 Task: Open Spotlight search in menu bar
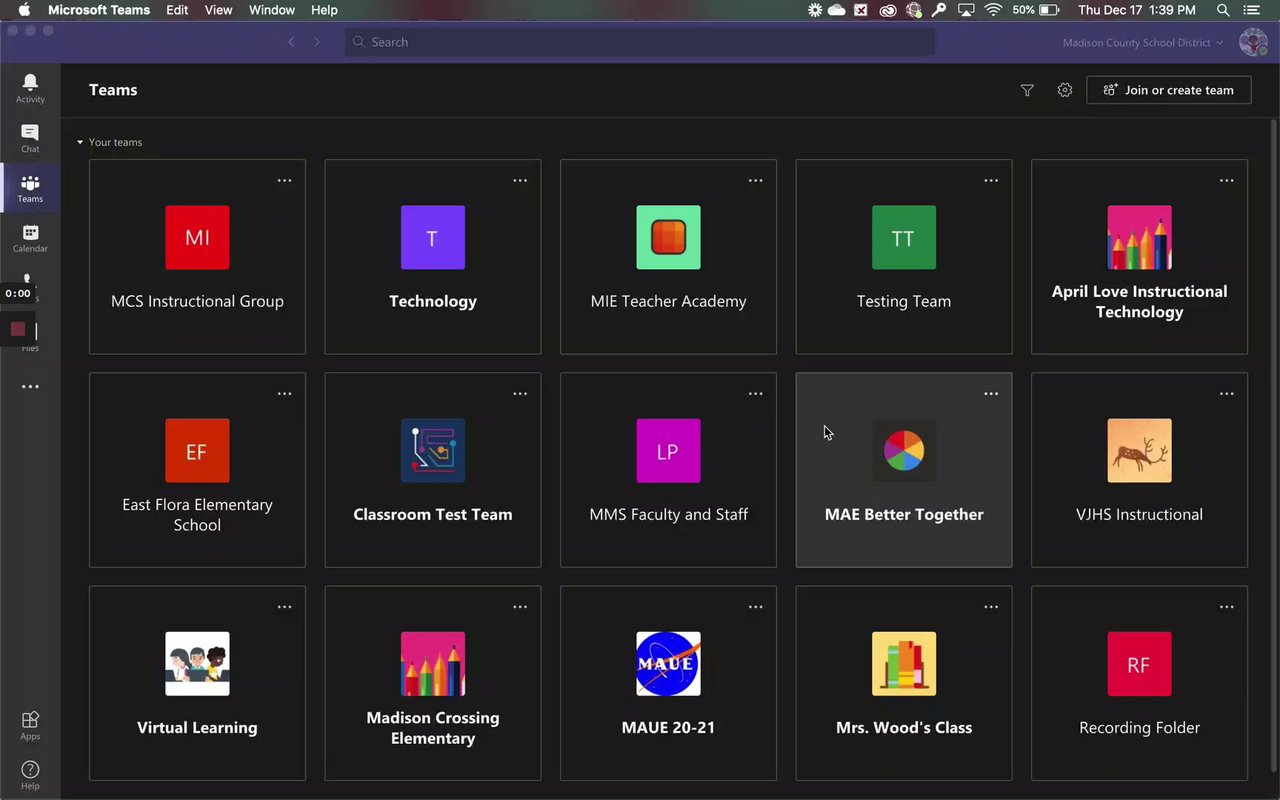[1223, 10]
